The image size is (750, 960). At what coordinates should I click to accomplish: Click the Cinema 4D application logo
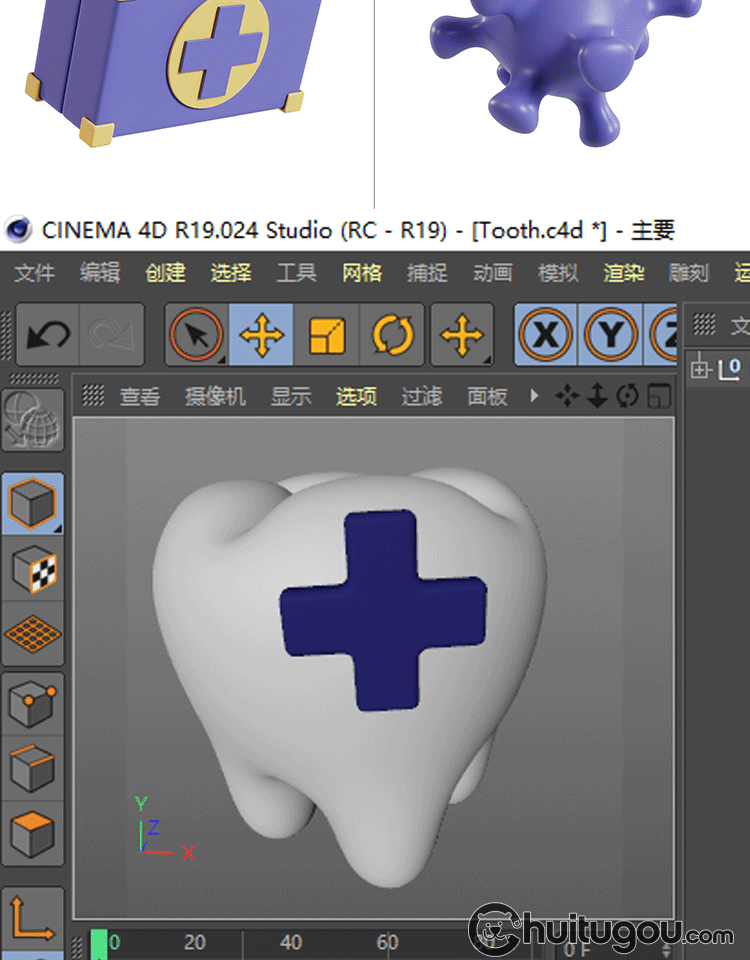click(x=18, y=230)
